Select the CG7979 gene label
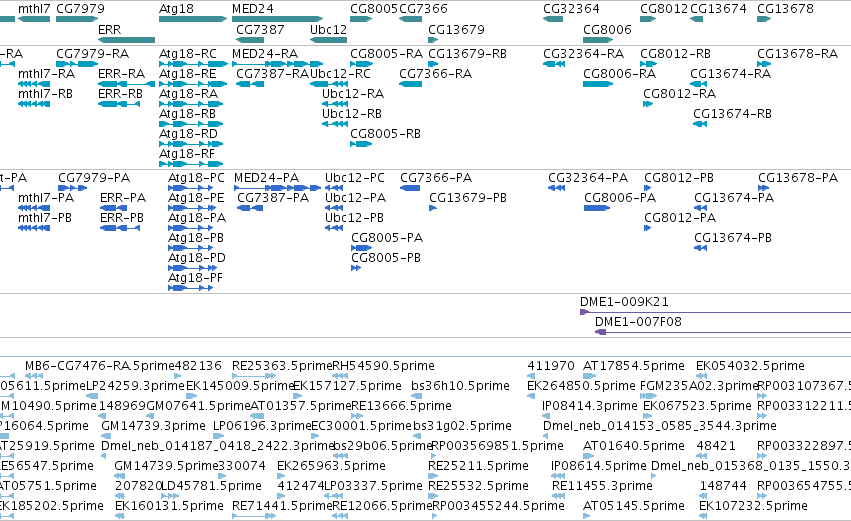This screenshot has width=851, height=521. pyautogui.click(x=80, y=9)
